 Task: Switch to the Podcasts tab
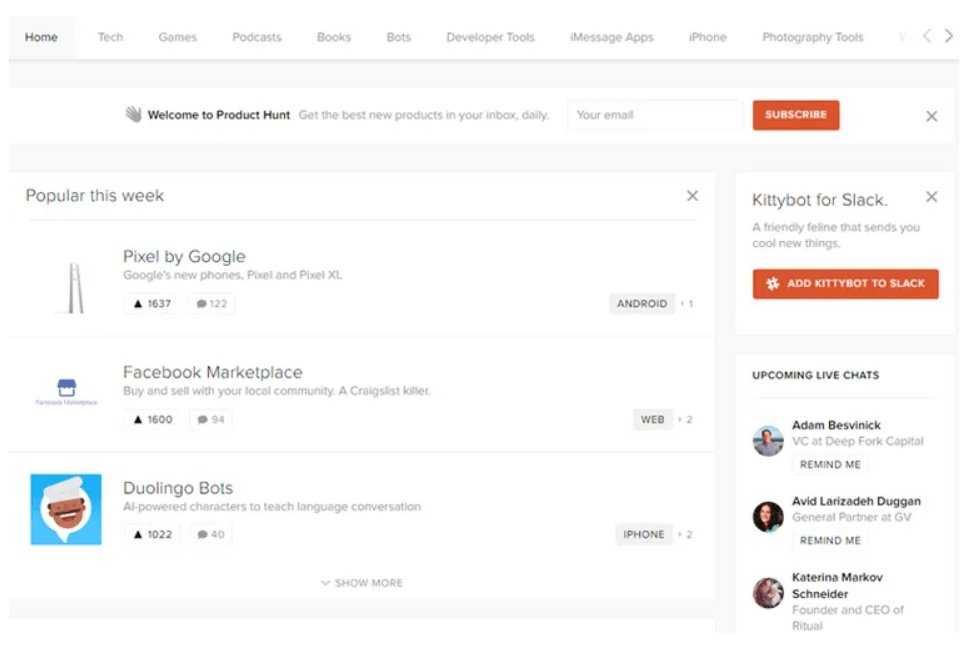(x=256, y=36)
